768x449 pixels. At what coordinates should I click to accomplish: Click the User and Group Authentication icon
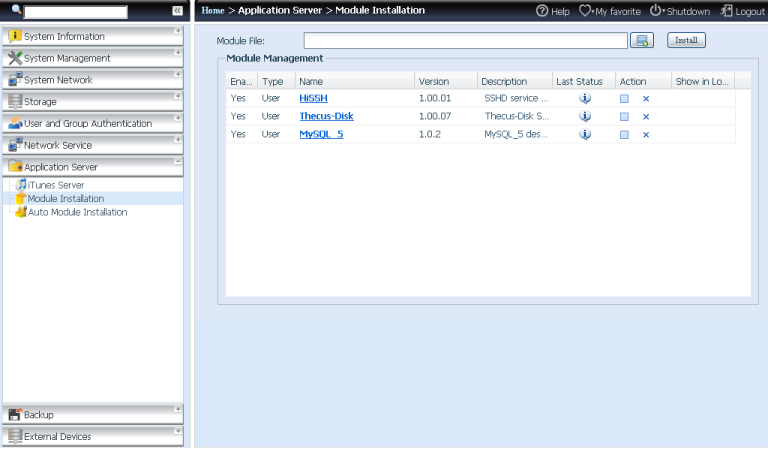15,123
